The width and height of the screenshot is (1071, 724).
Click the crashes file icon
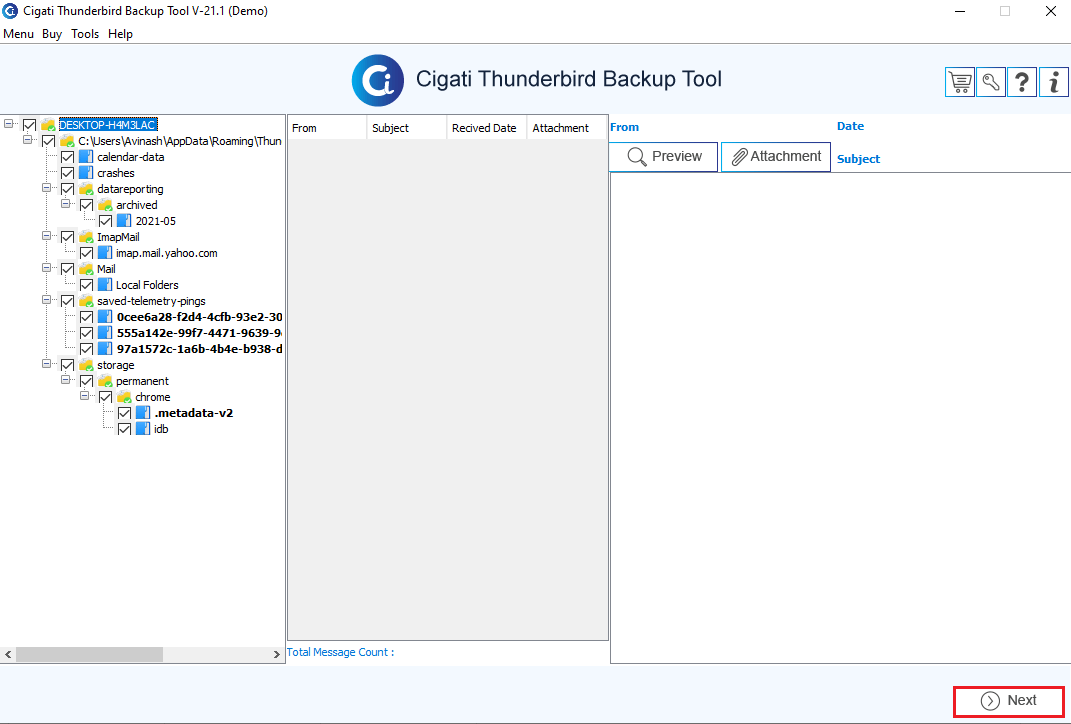(x=86, y=173)
